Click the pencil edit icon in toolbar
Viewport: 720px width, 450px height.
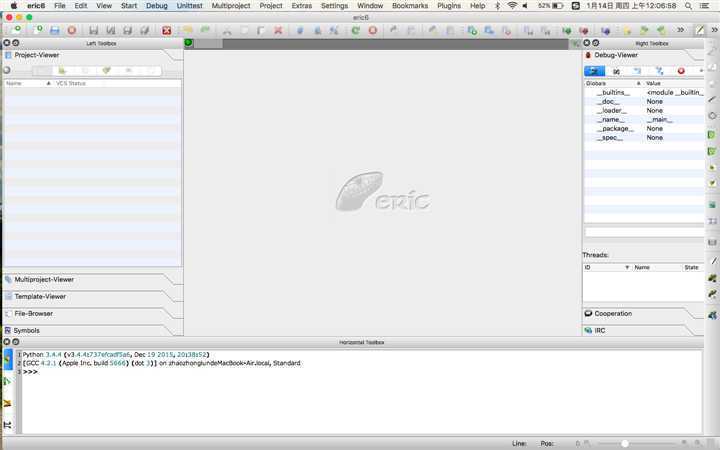tap(699, 30)
